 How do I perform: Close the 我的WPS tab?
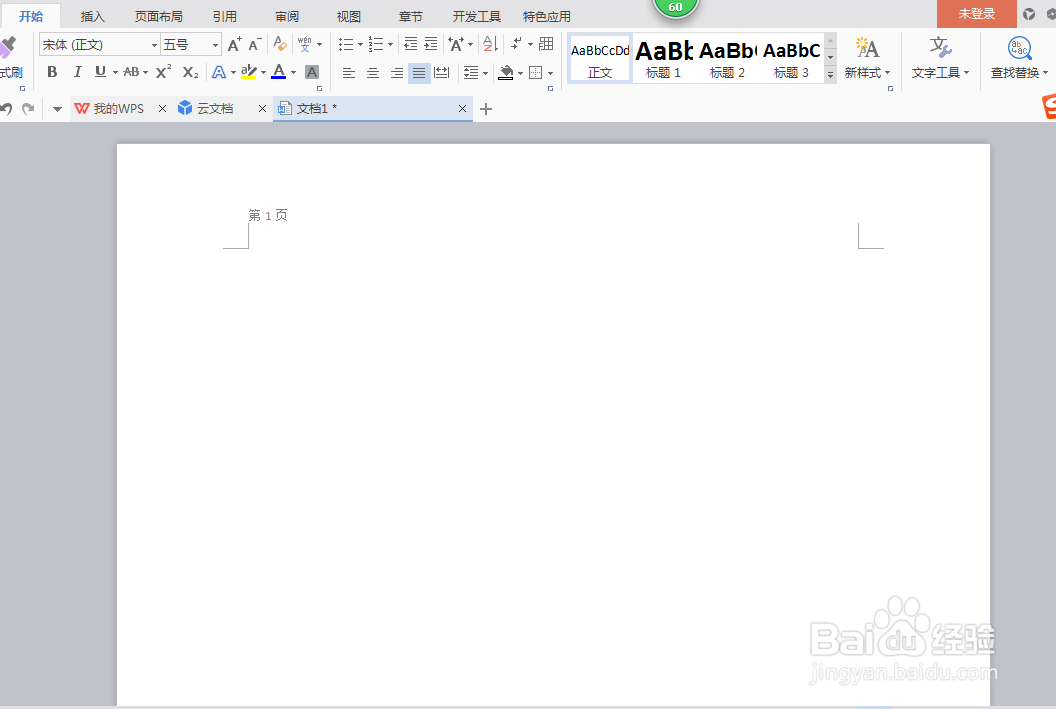[162, 108]
